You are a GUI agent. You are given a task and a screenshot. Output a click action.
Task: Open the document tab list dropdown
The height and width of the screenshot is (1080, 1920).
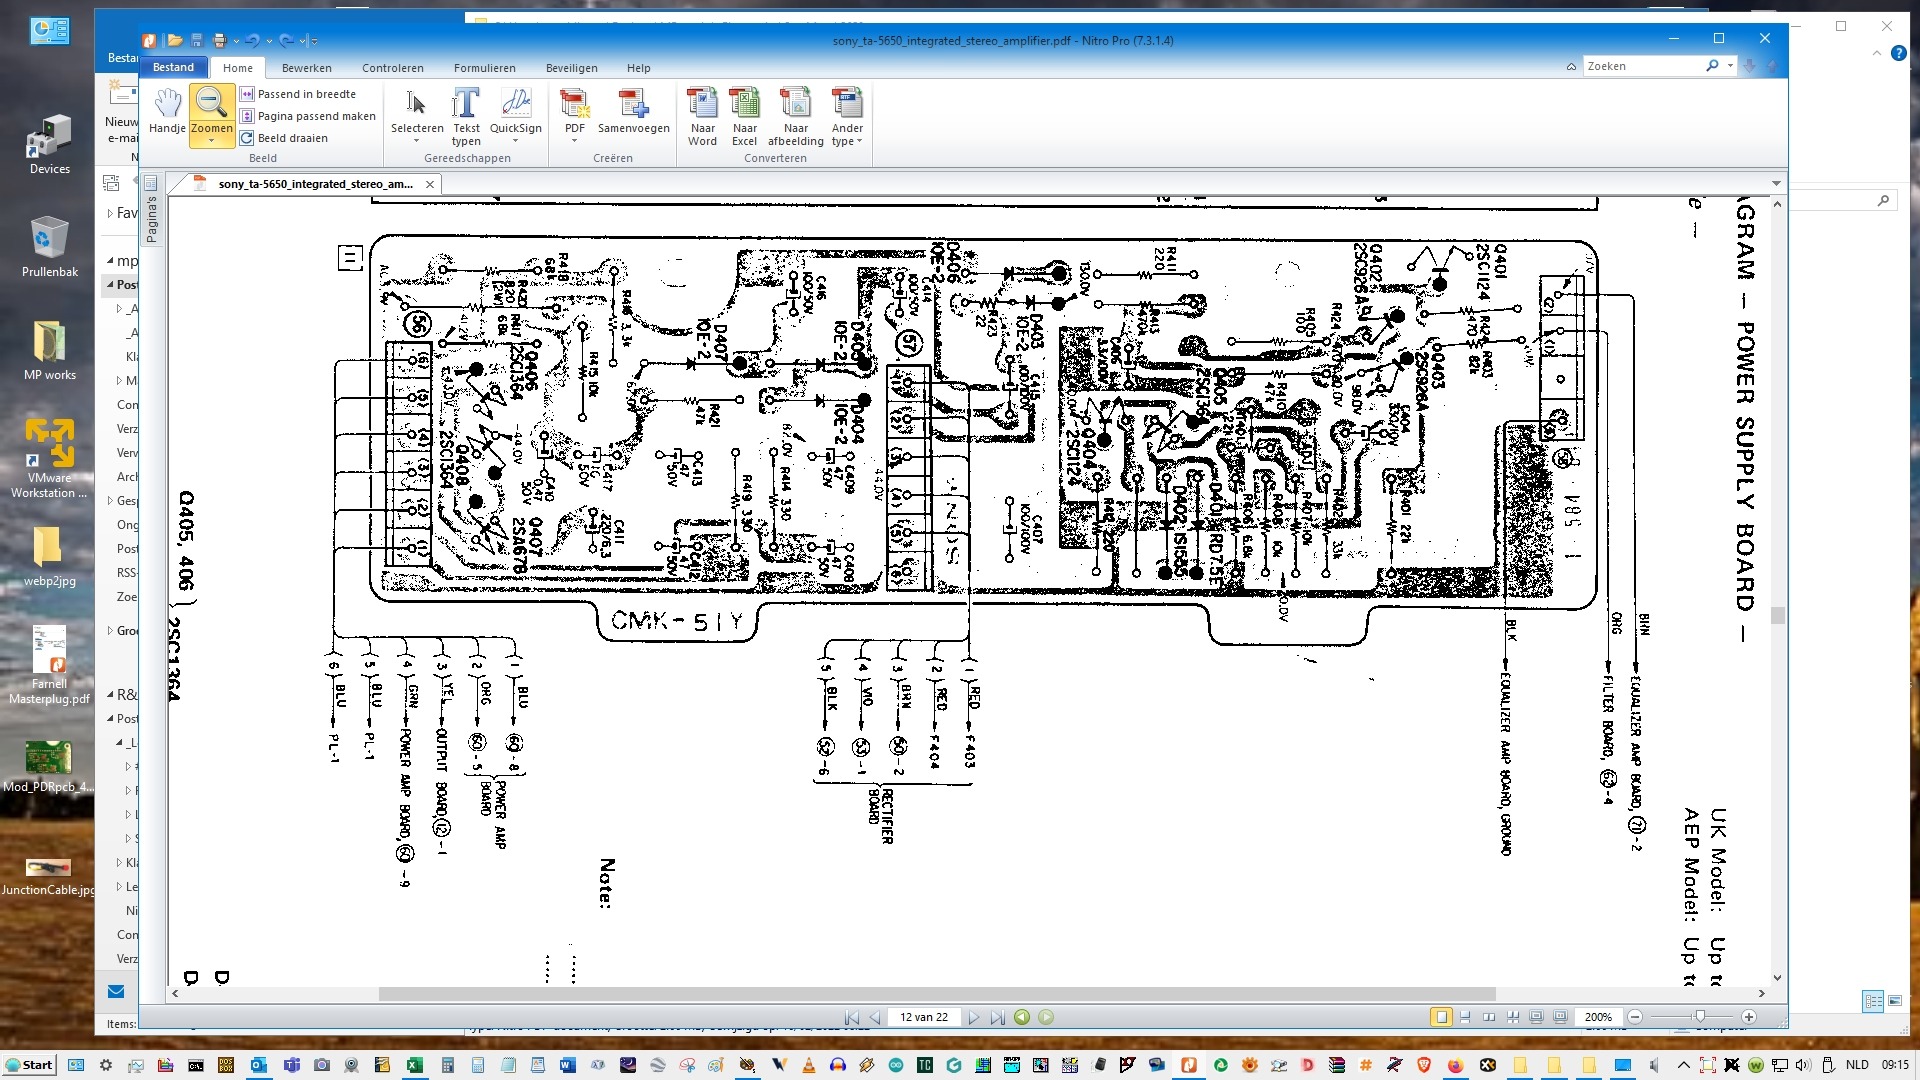pos(1776,184)
